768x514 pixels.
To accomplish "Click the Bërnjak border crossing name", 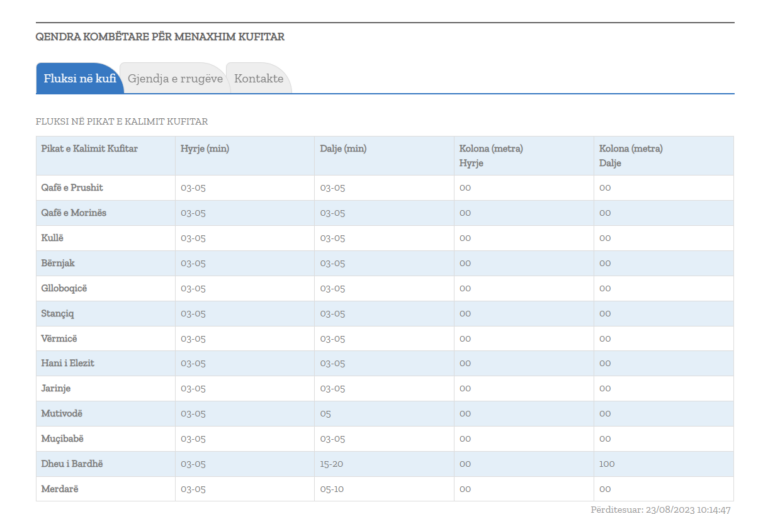I will [58, 263].
